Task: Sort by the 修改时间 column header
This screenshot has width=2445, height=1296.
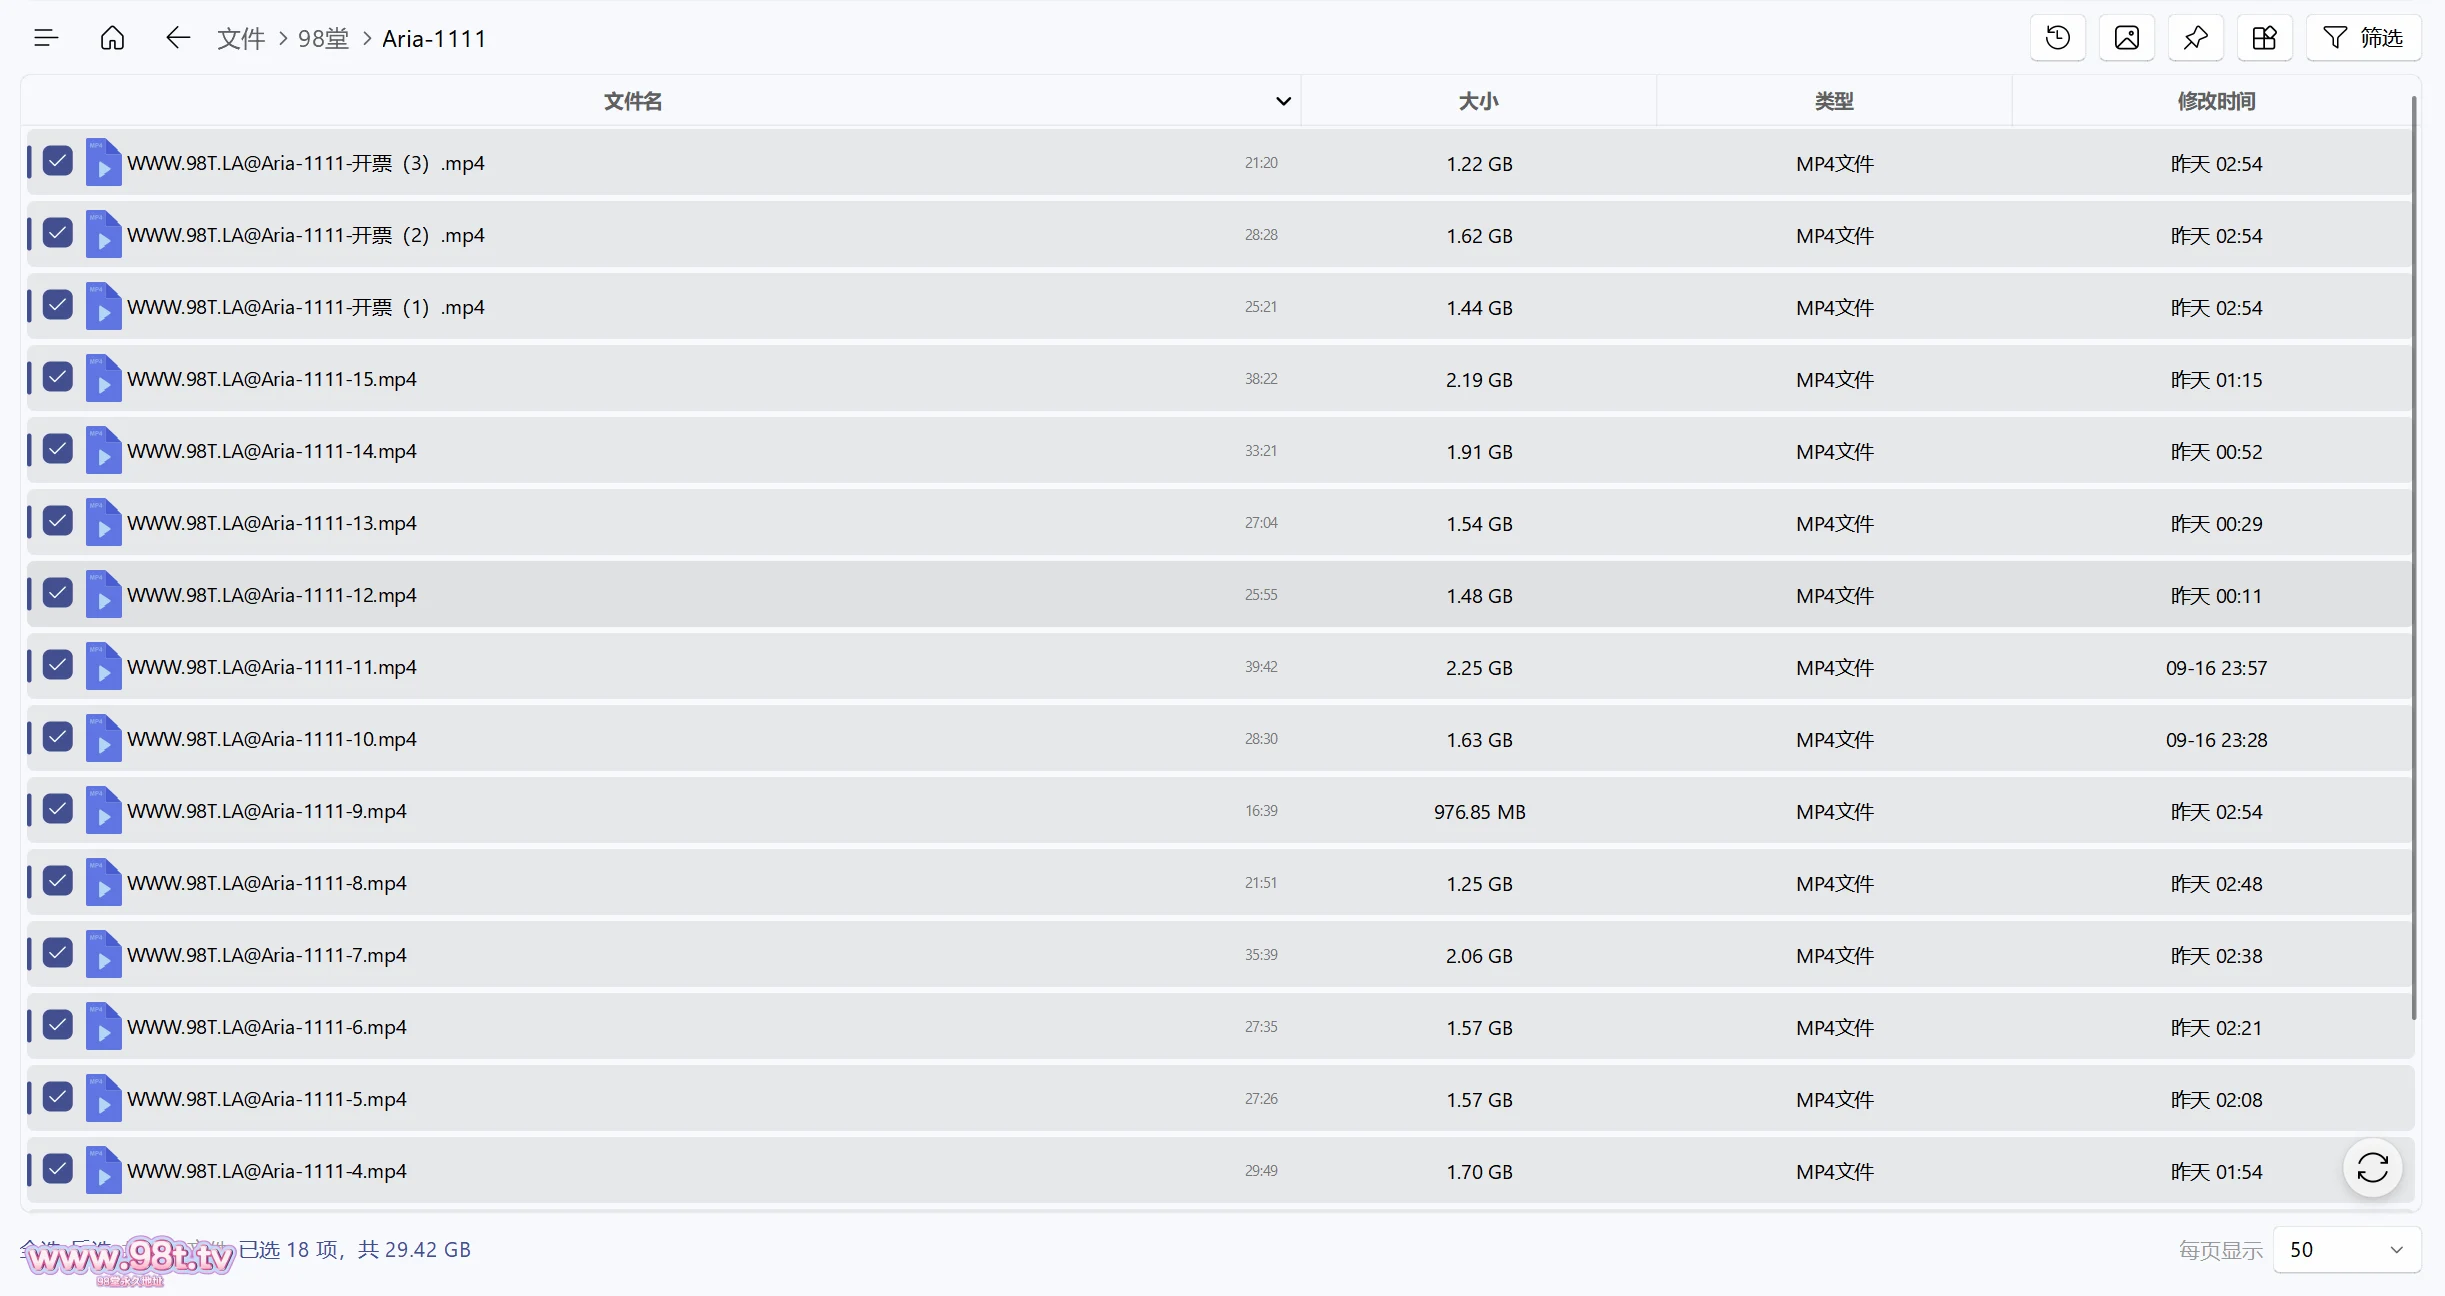Action: point(2216,101)
